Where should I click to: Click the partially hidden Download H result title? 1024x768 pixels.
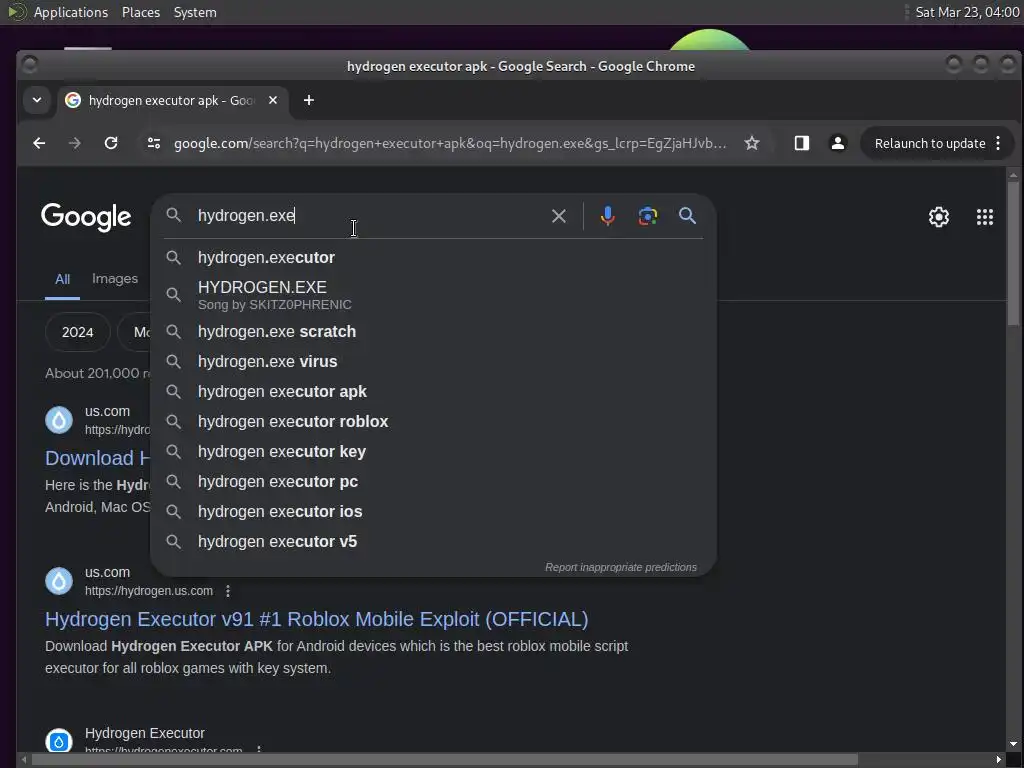pyautogui.click(x=97, y=458)
